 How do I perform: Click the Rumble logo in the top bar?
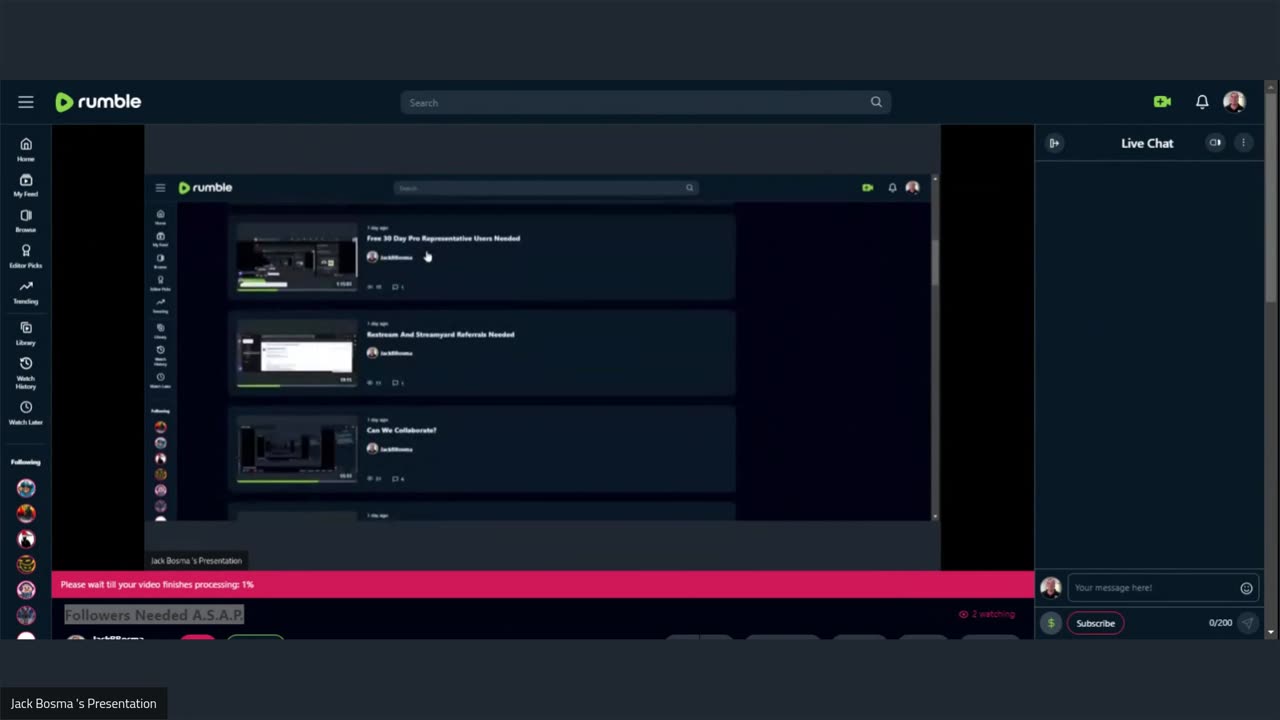[x=98, y=102]
